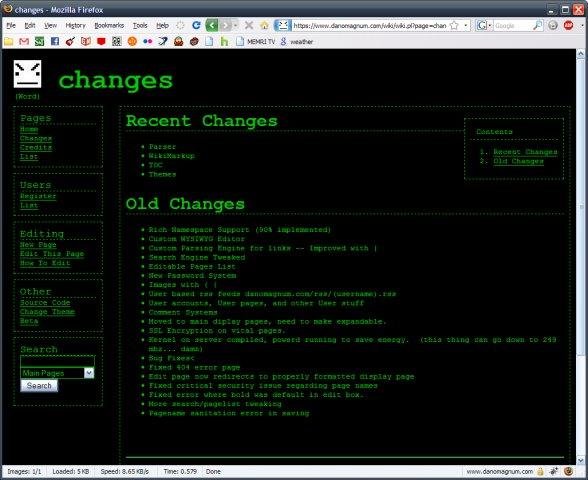Click the padlock security icon in status bar

click(540, 471)
